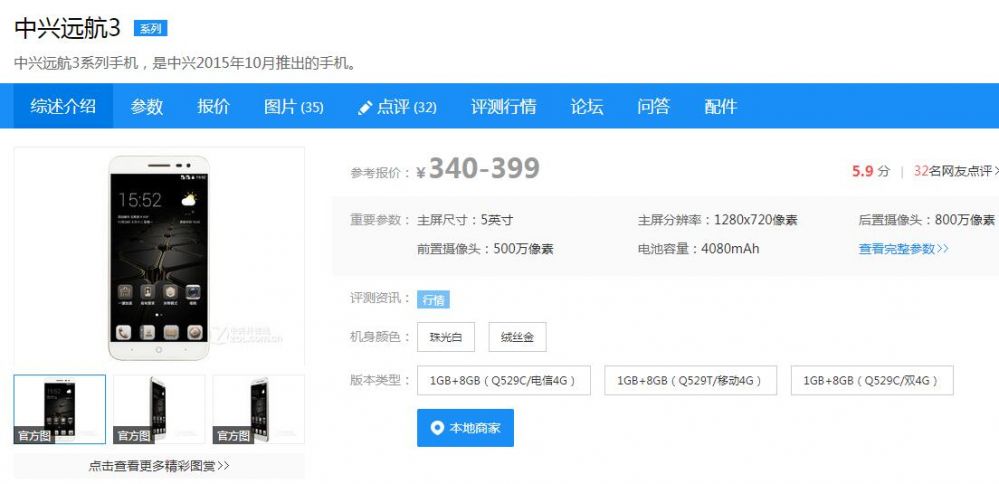
Task: Choose the 1GB+8GB Q529T/移动4G version
Action: [690, 380]
